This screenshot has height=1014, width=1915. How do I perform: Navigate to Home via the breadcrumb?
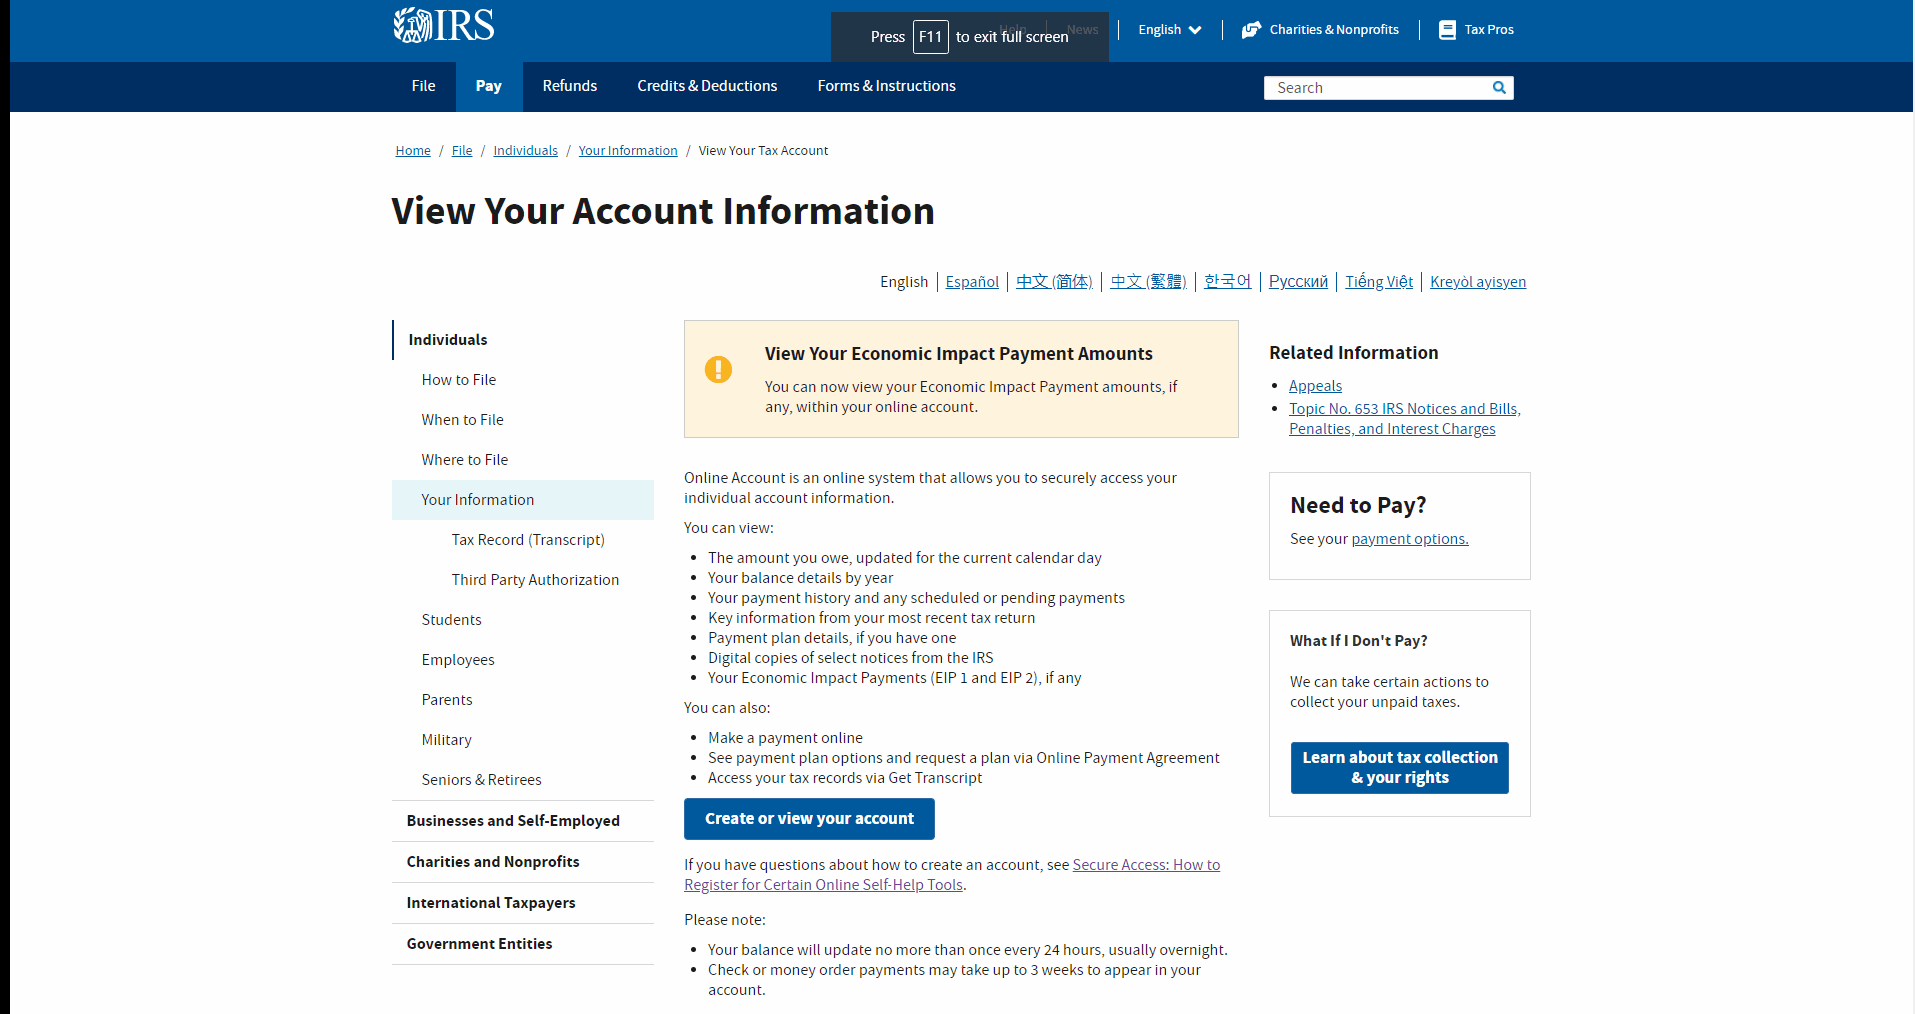pos(412,150)
